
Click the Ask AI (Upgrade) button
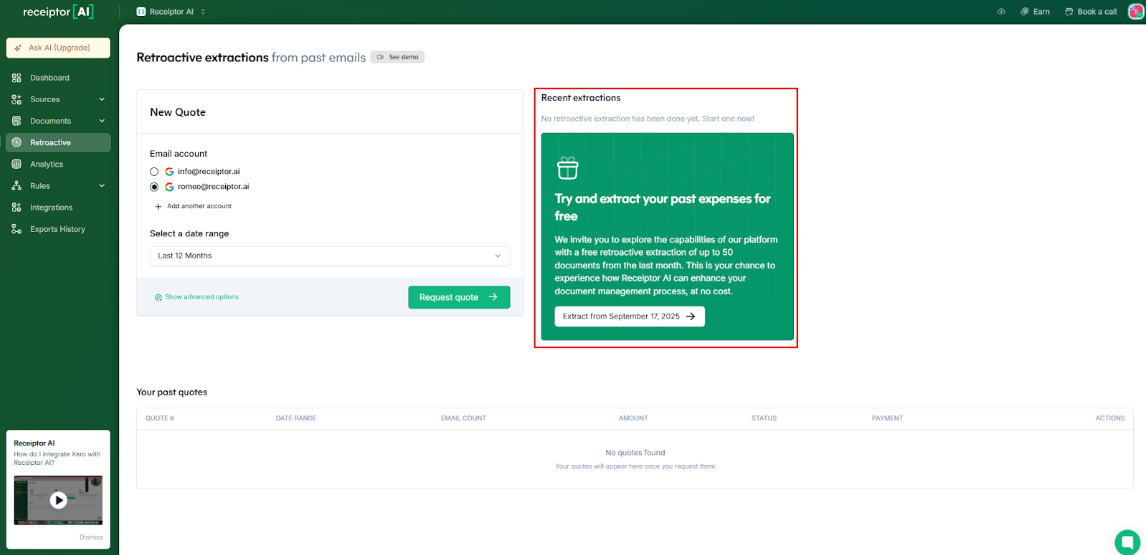(58, 48)
